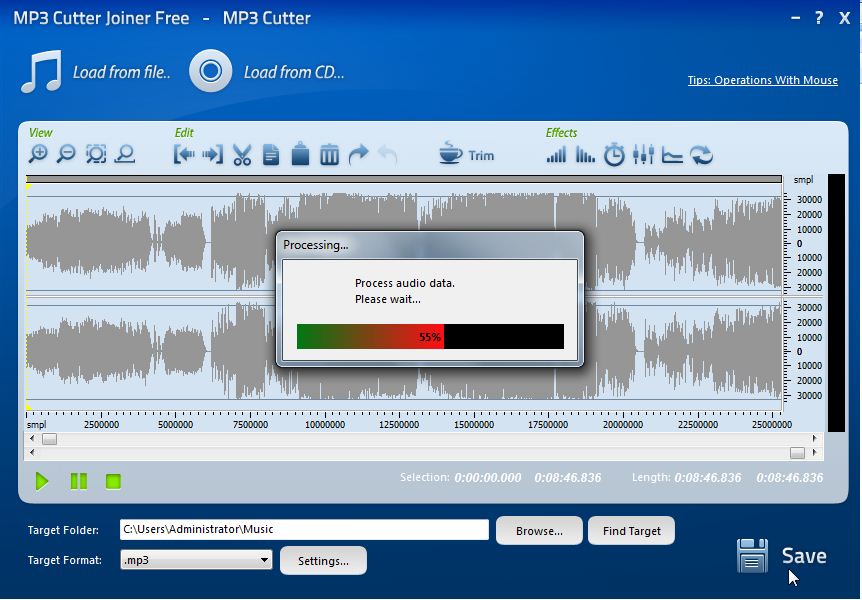Click the upper scrollbar right arrow
The width and height of the screenshot is (862, 600).
(814, 439)
